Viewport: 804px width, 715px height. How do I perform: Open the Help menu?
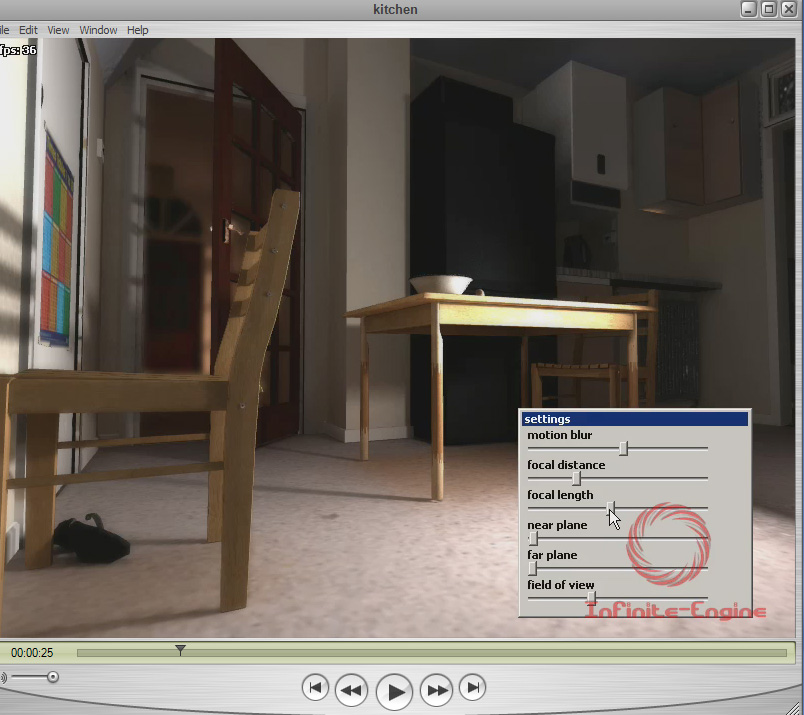pos(138,30)
